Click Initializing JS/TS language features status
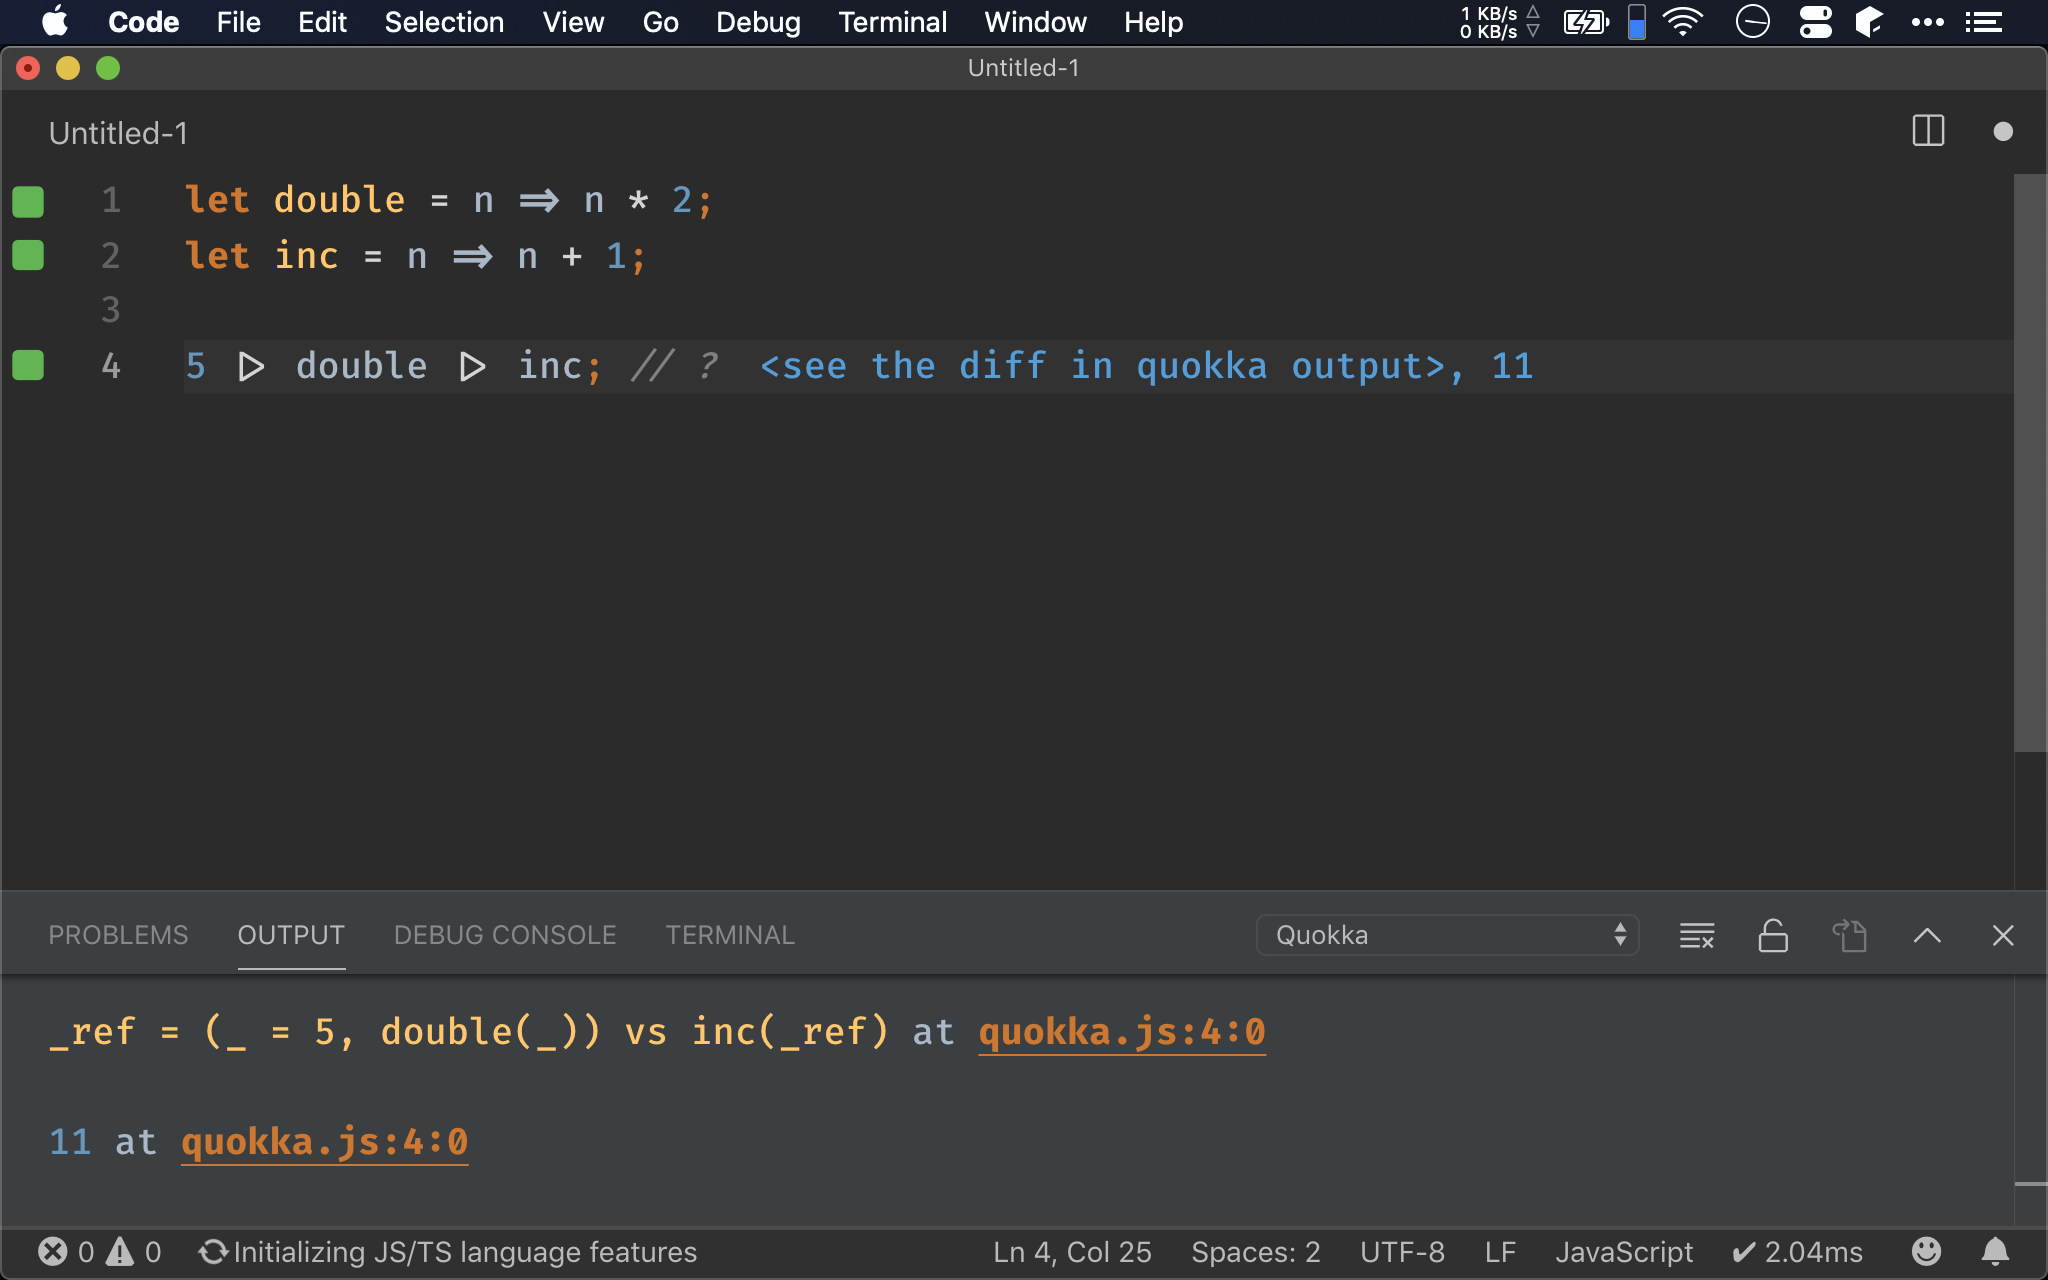The width and height of the screenshot is (2048, 1280). [448, 1252]
